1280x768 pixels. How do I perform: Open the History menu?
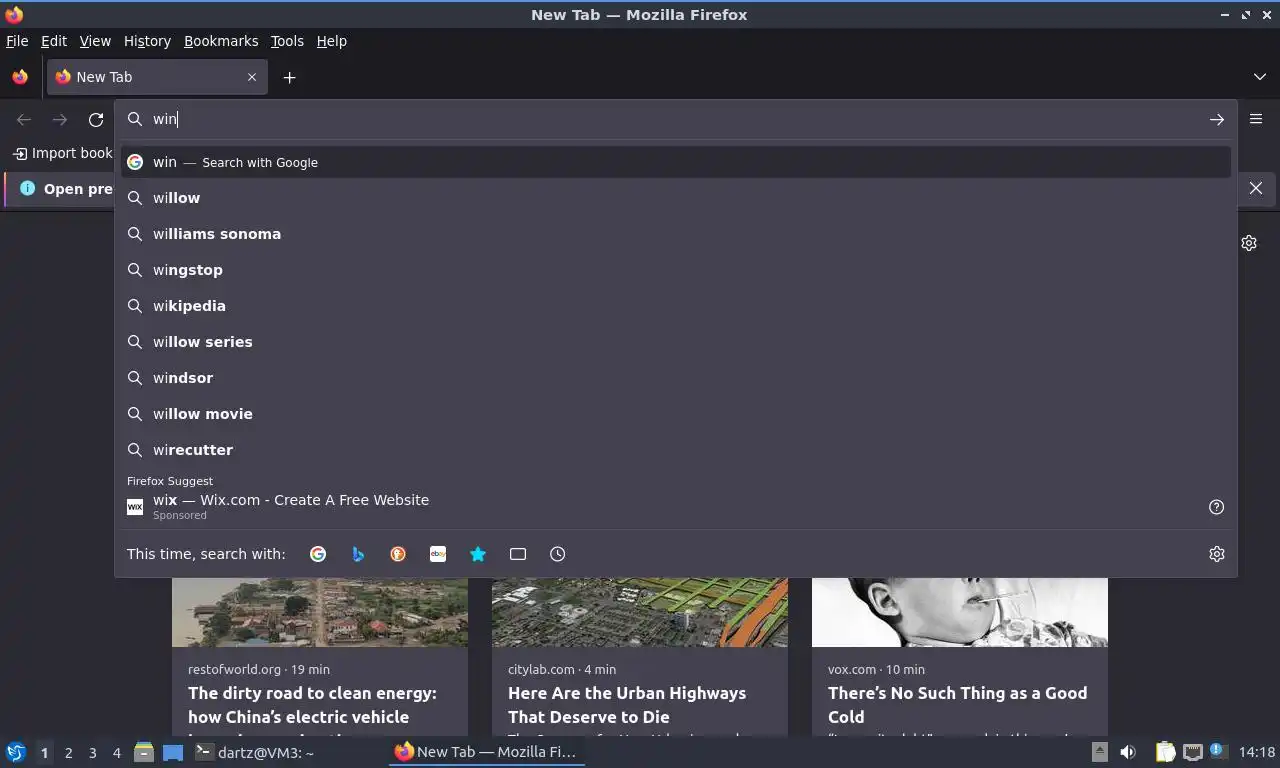click(147, 41)
